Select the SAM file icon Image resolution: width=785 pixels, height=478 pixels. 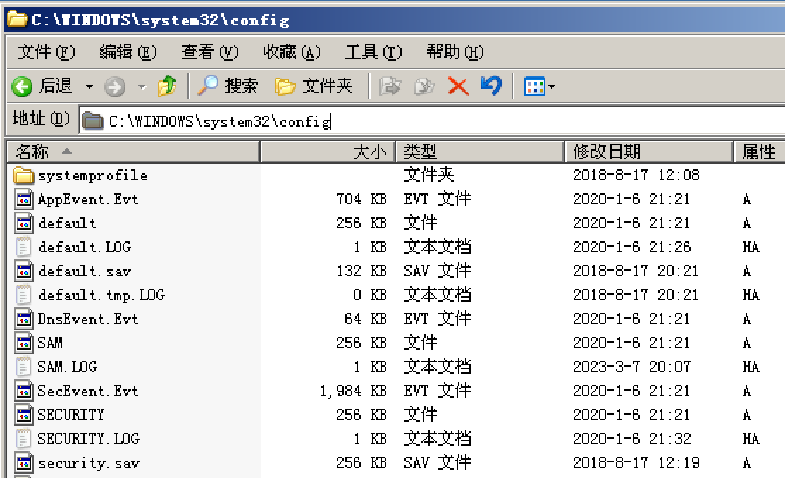pos(24,343)
